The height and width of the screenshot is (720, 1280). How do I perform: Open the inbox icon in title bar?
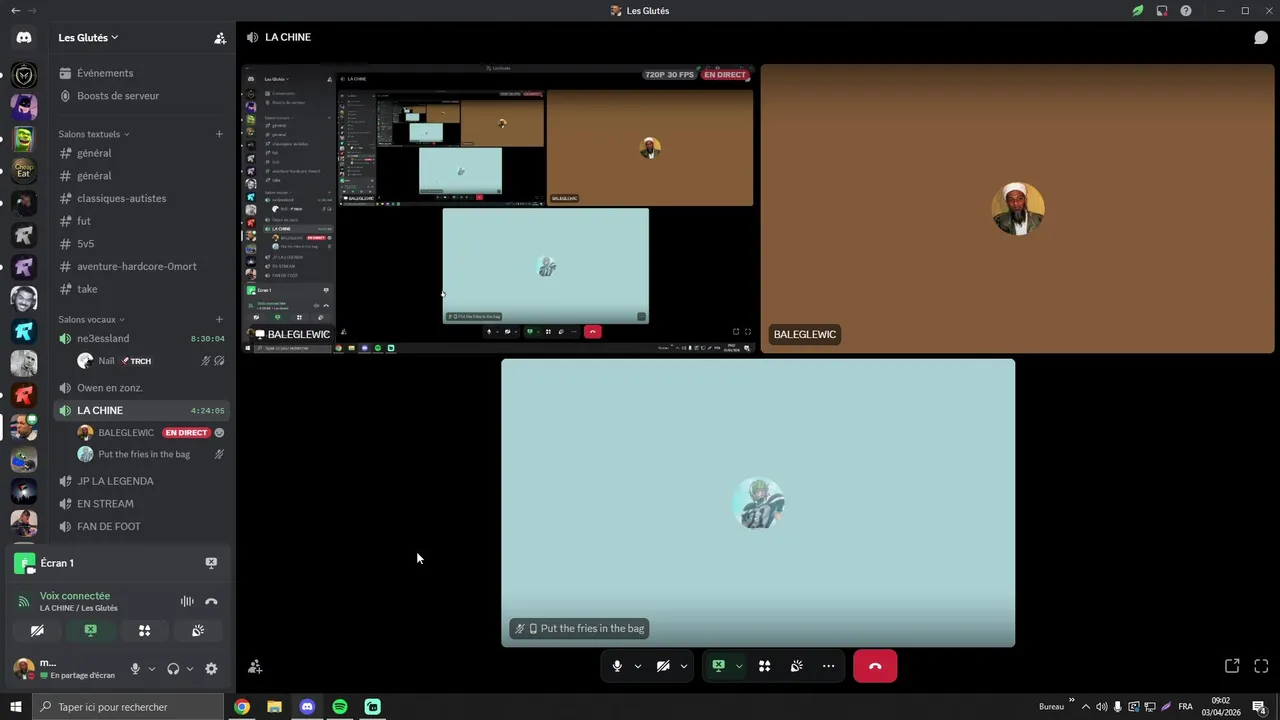point(1162,11)
